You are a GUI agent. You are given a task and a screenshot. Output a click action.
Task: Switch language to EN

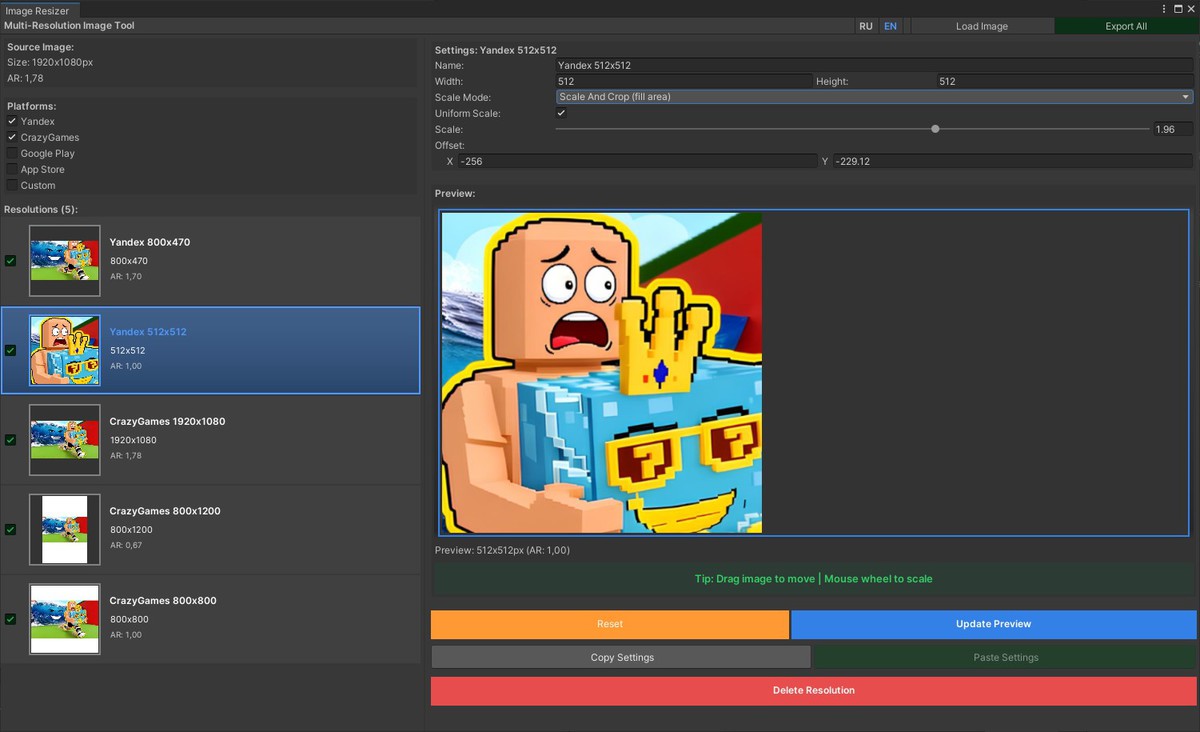(x=890, y=26)
